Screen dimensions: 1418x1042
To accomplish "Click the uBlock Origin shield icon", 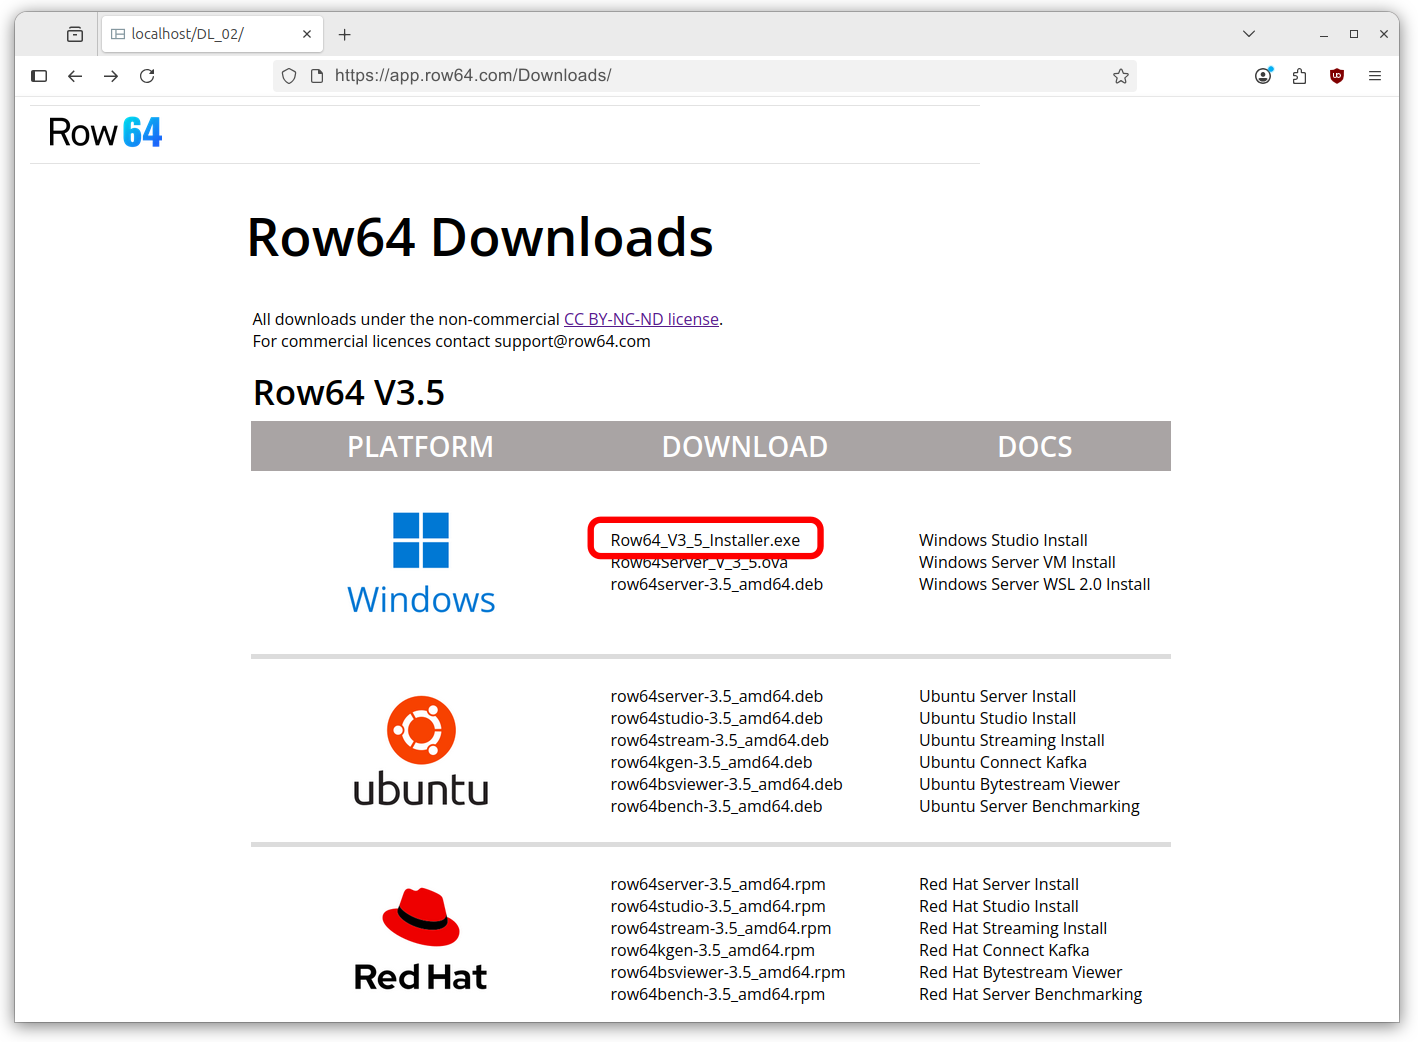I will pyautogui.click(x=1337, y=76).
